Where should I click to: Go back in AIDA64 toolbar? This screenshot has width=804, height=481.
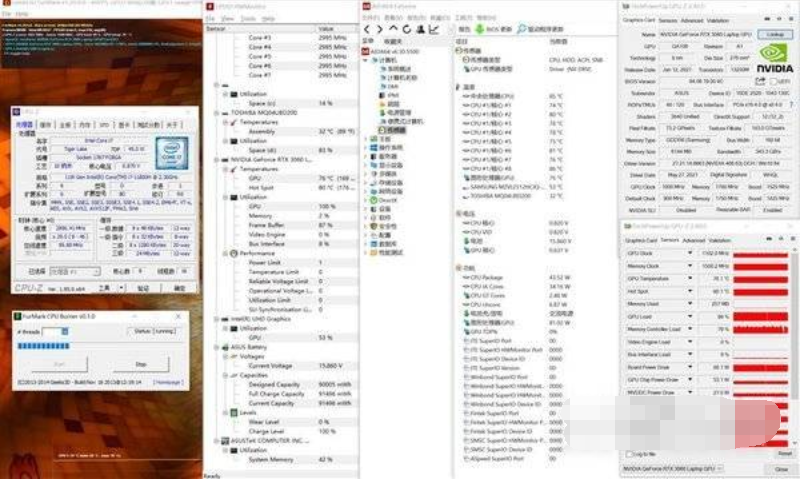tap(367, 29)
